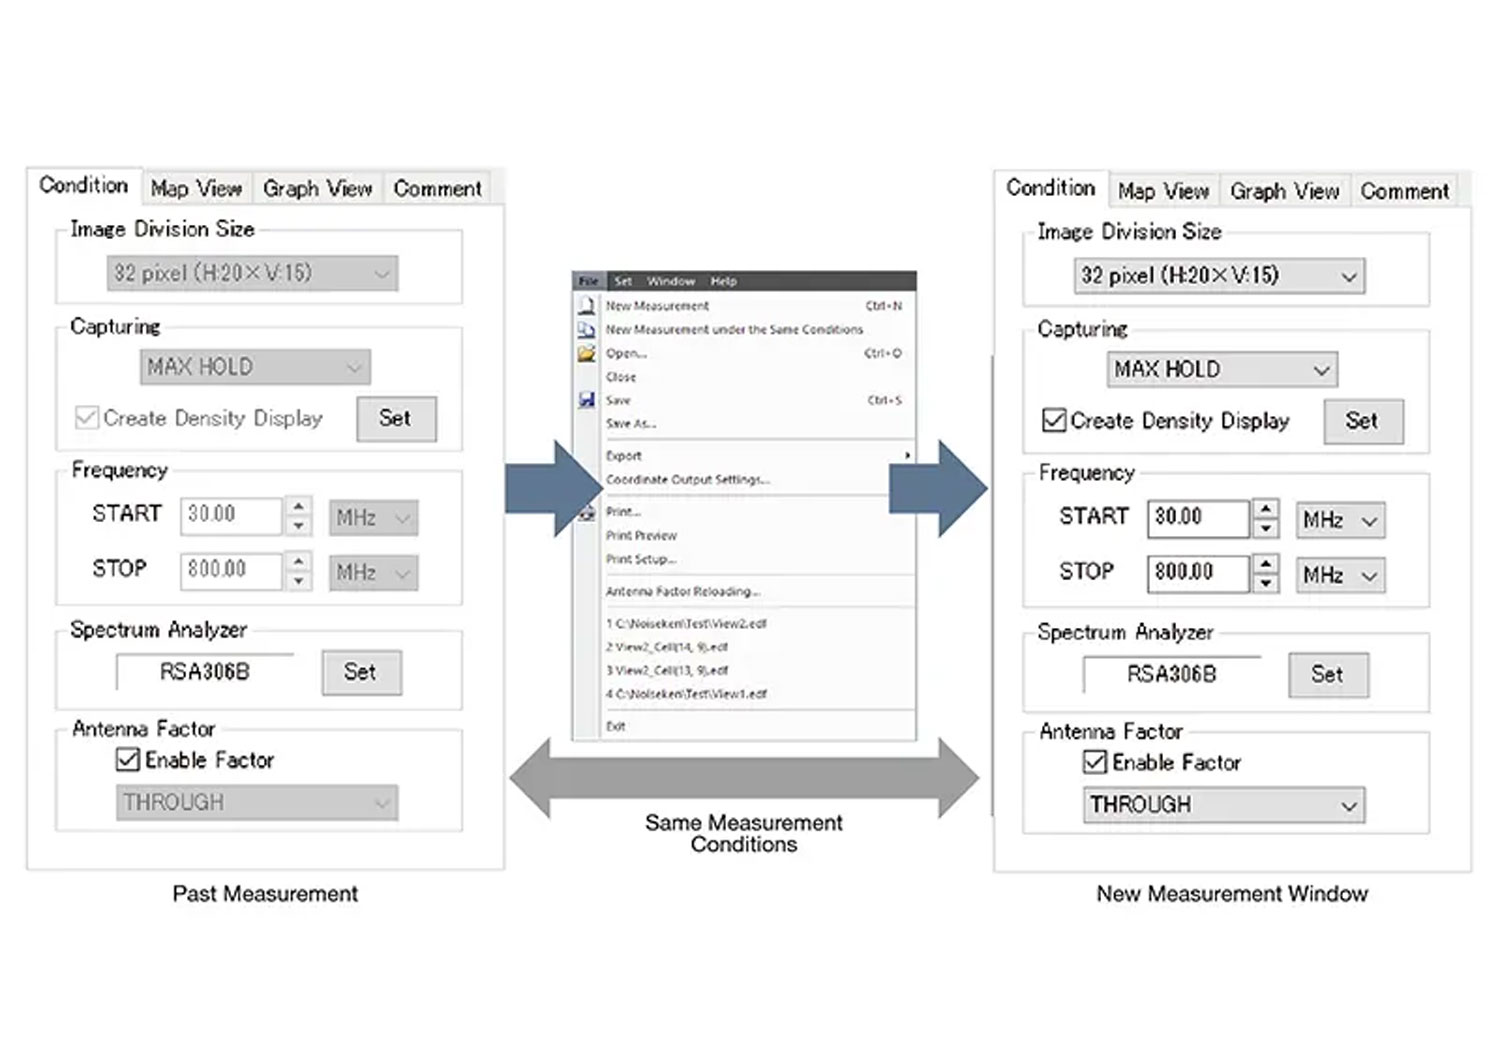This screenshot has width=1500, height=1060.
Task: Uncheck Create Density Display in New Measurement Window
Action: (1053, 421)
